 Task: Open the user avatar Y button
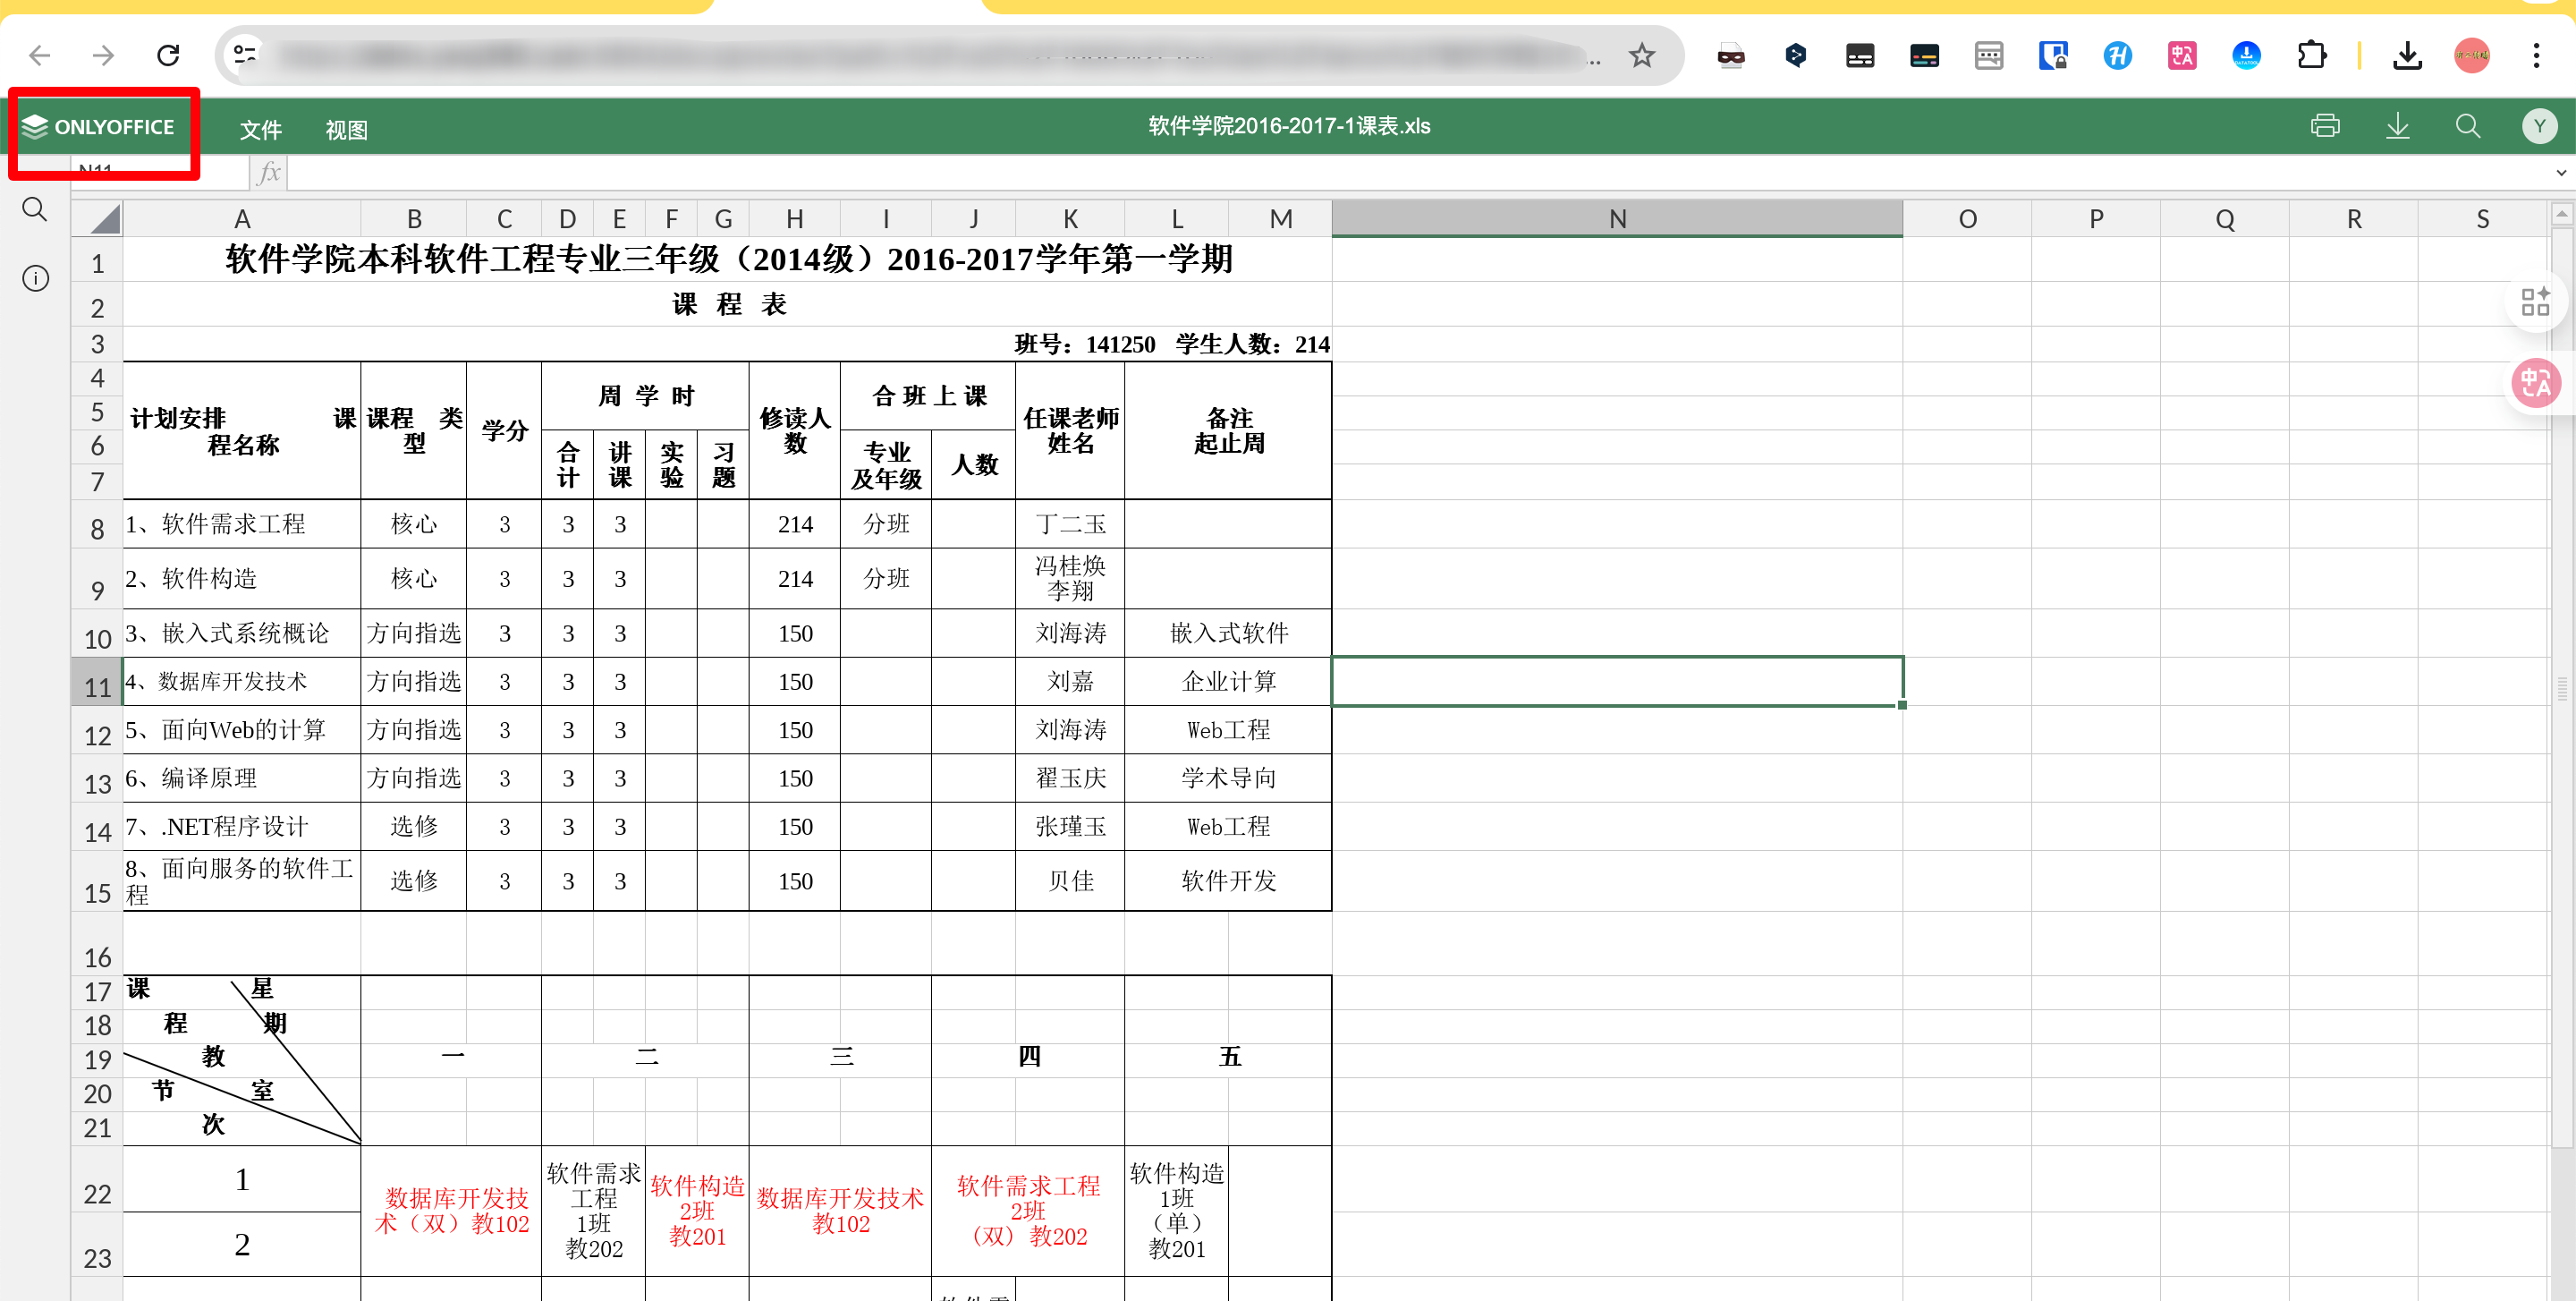point(2539,126)
